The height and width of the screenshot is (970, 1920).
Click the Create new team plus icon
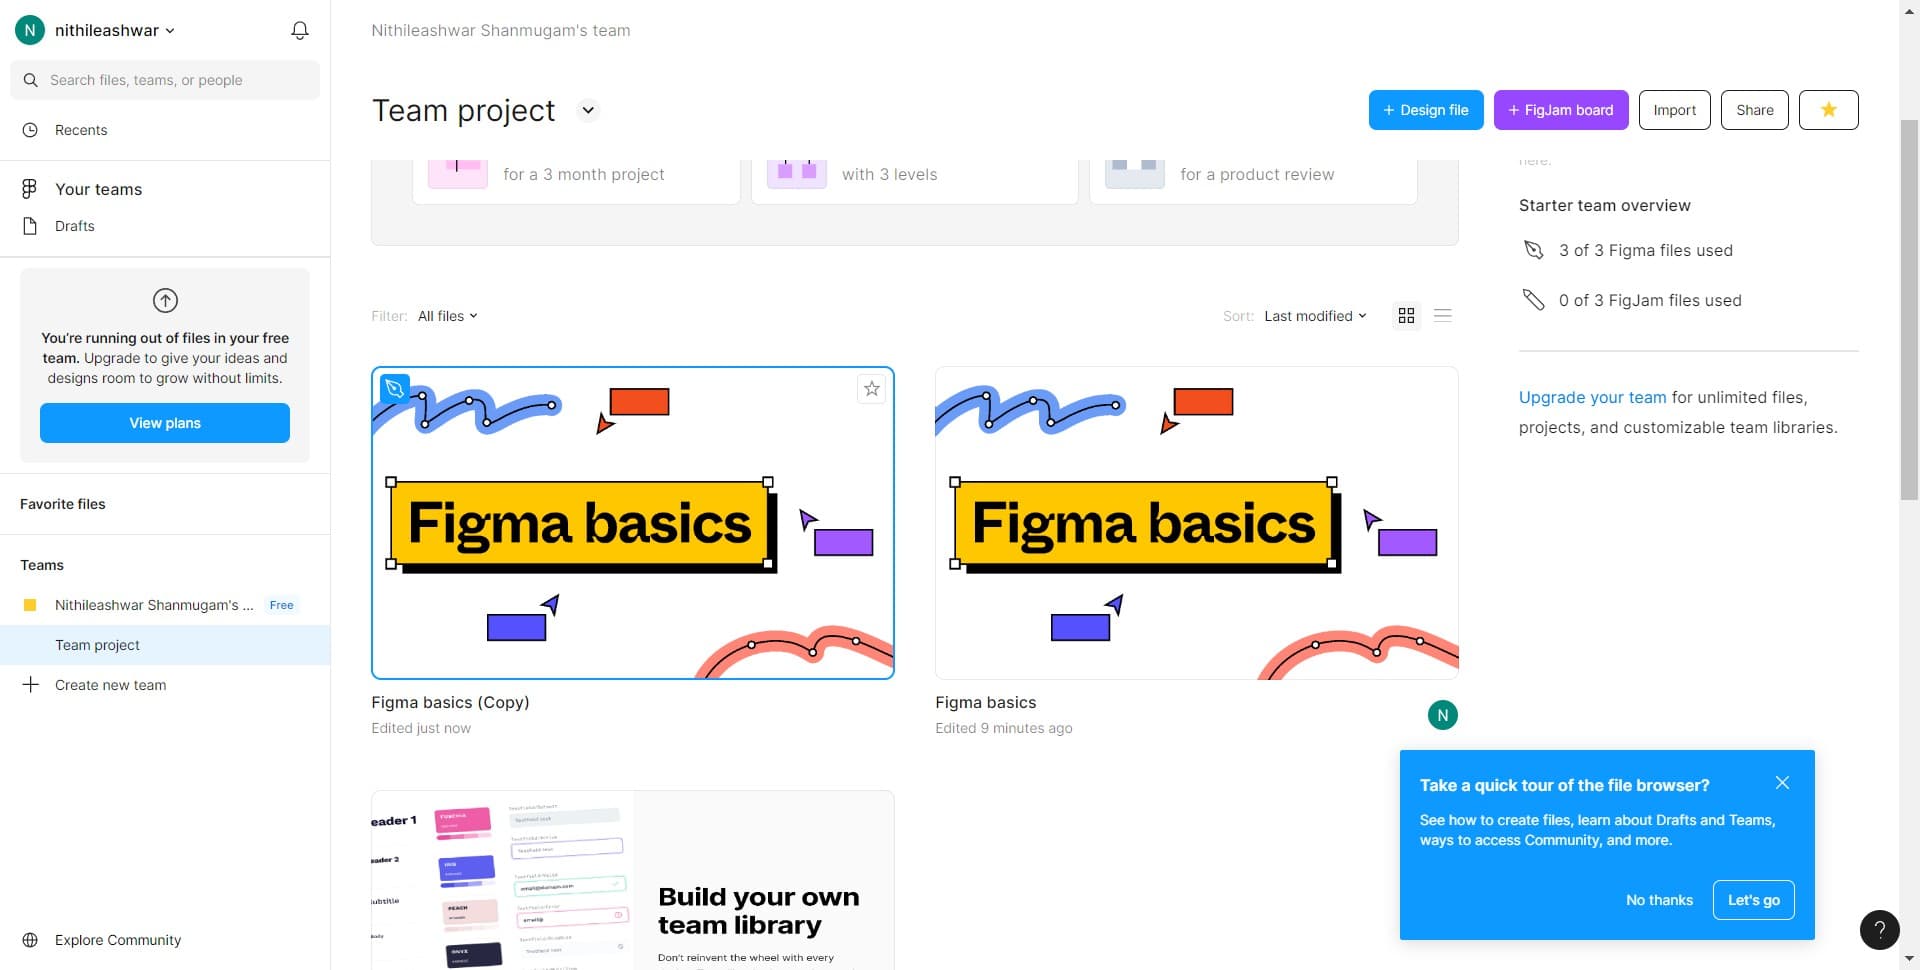[x=31, y=685]
